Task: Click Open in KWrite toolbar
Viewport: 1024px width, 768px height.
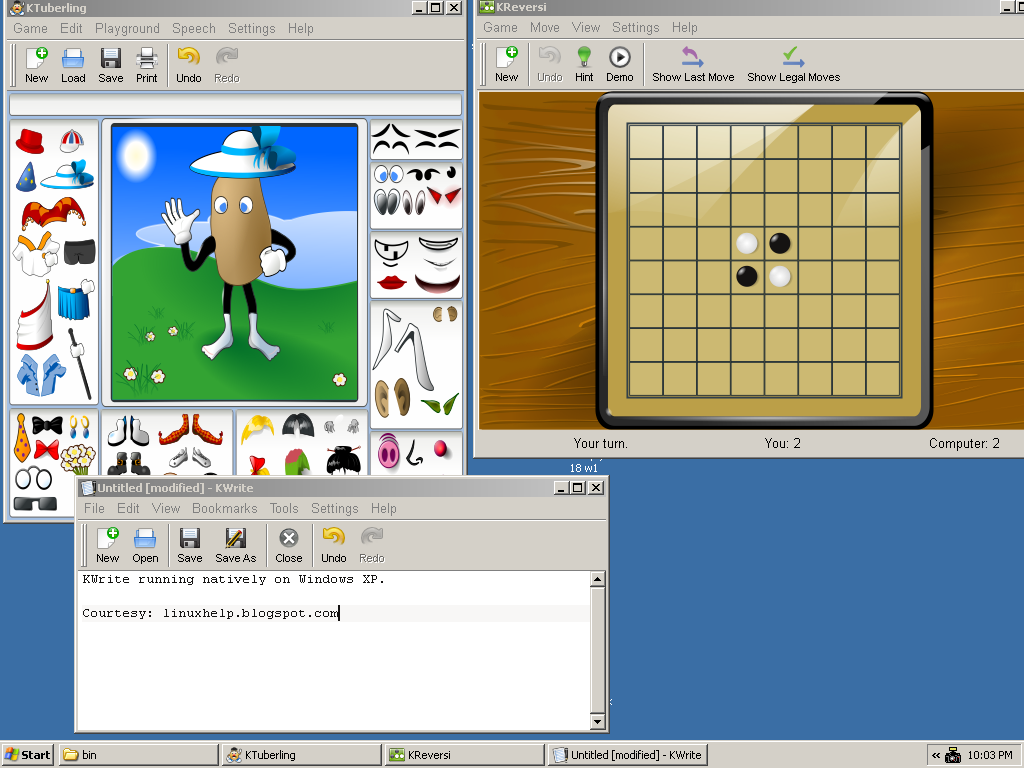Action: [x=145, y=546]
